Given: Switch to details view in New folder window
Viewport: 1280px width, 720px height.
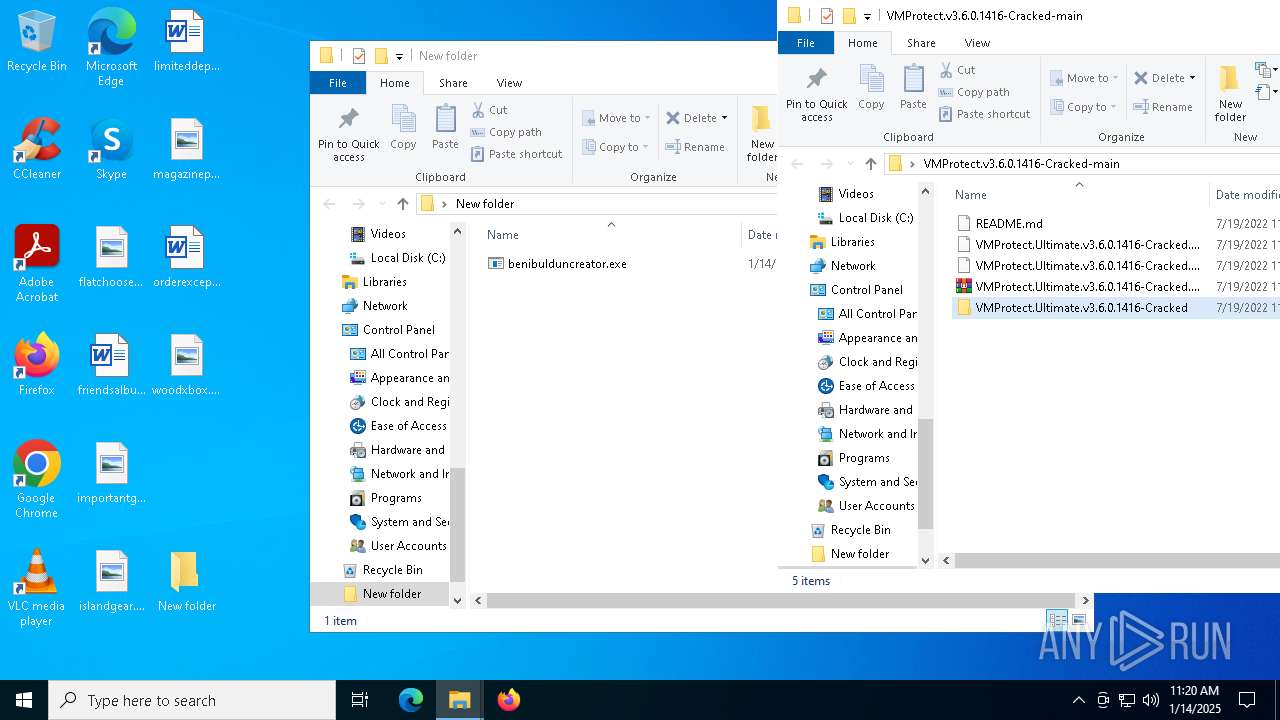Looking at the screenshot, I should pos(1057,621).
